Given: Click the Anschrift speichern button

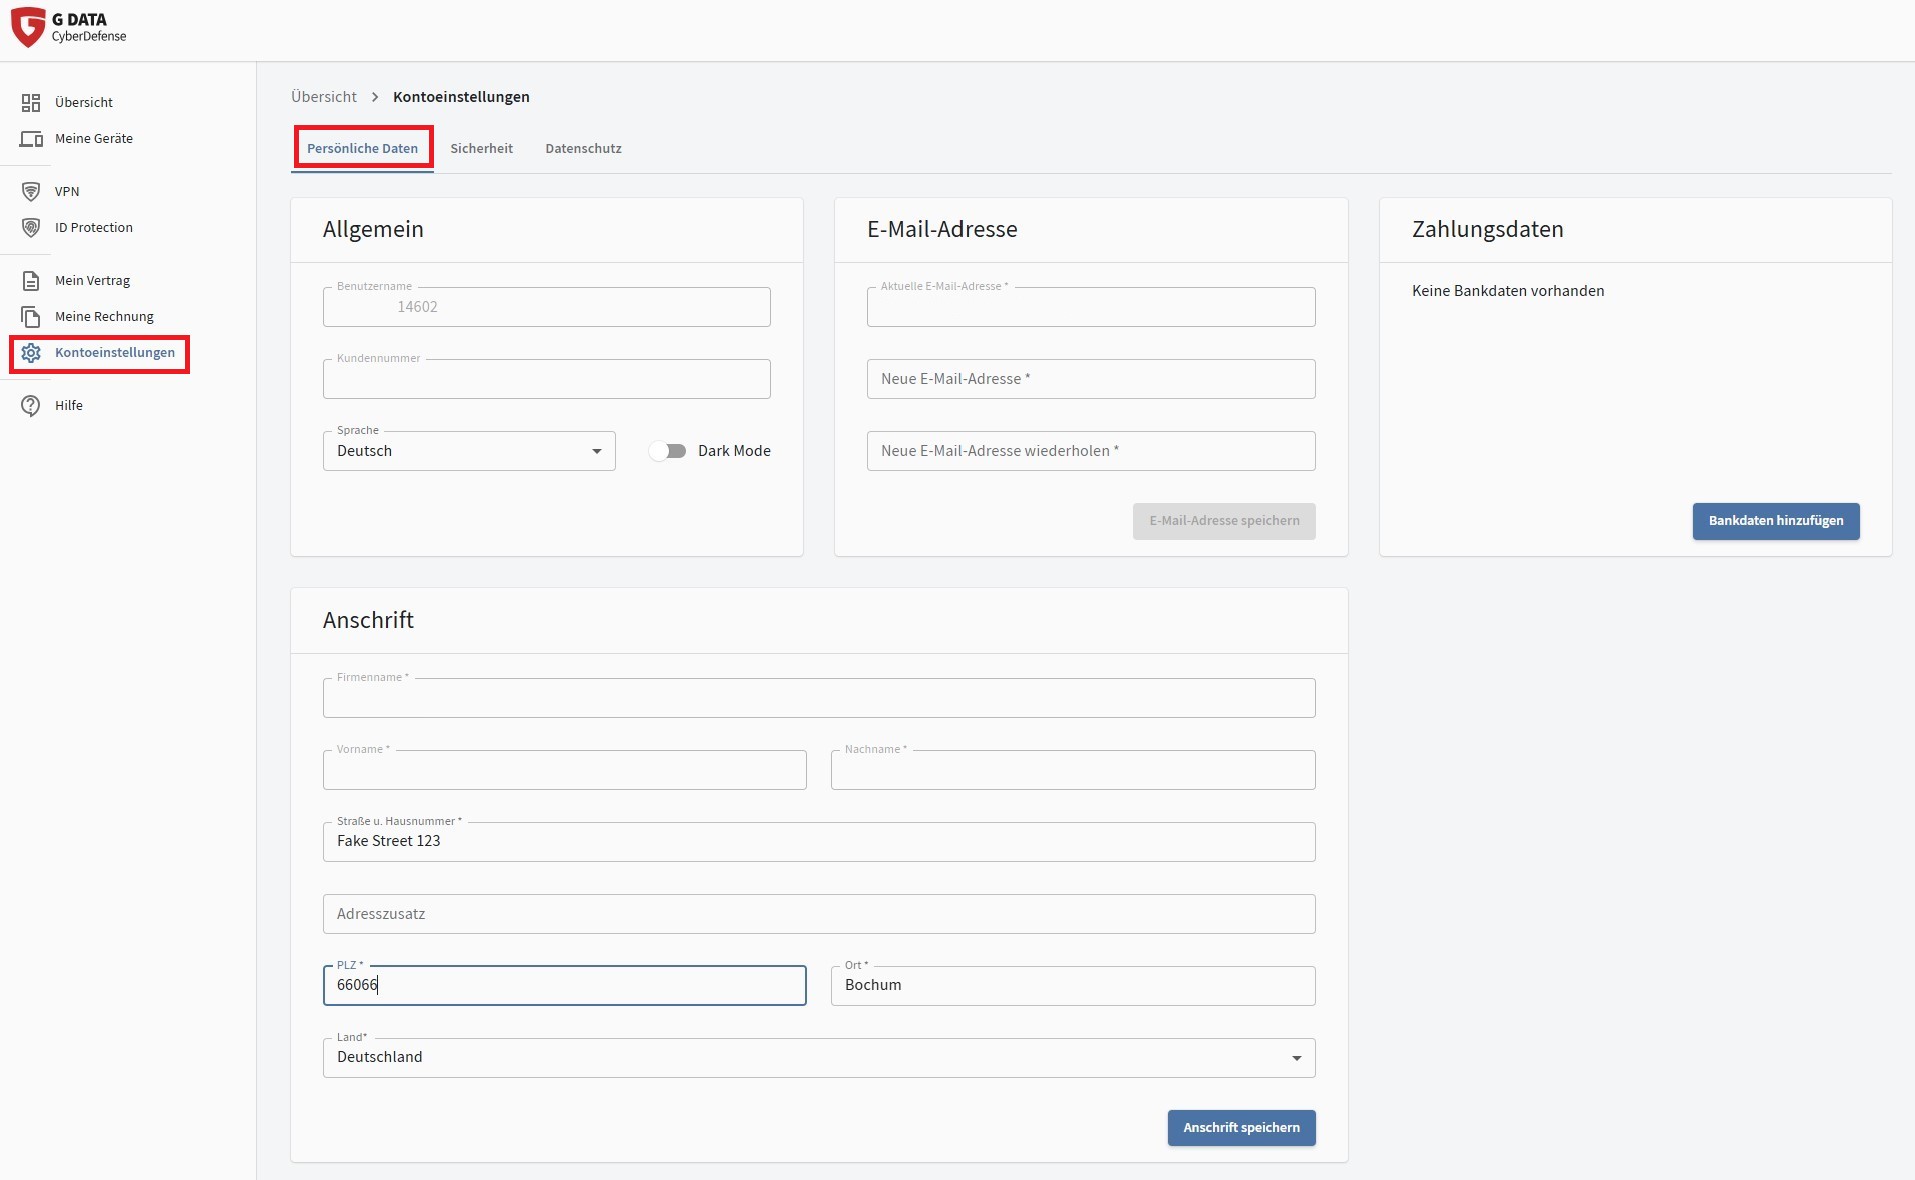Looking at the screenshot, I should [1241, 1128].
